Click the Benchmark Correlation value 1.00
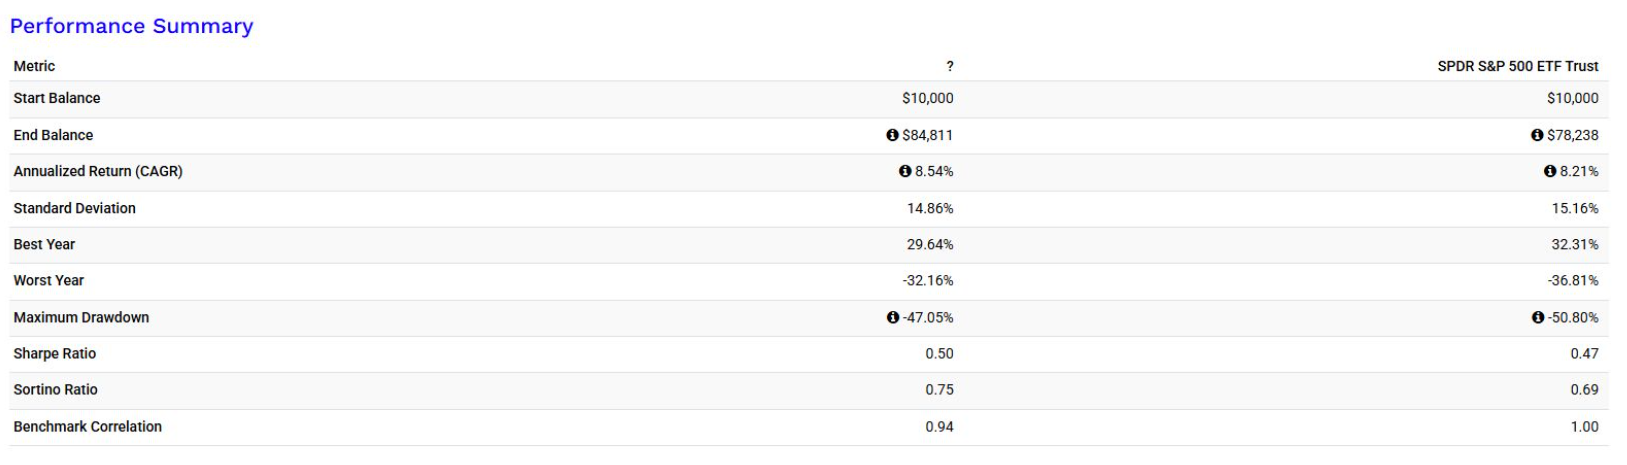Image resolution: width=1627 pixels, height=465 pixels. pyautogui.click(x=1584, y=426)
